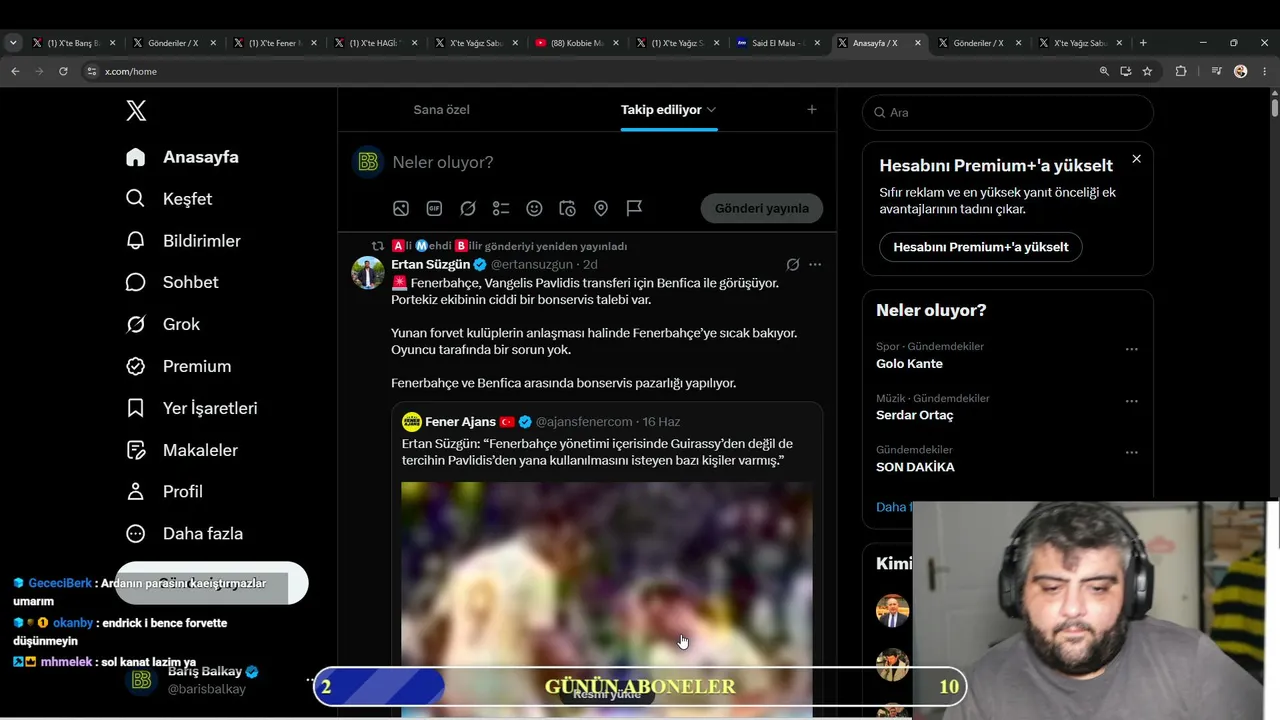Use Grok icon in the post composer
Image resolution: width=1280 pixels, height=720 pixels.
tap(468, 208)
